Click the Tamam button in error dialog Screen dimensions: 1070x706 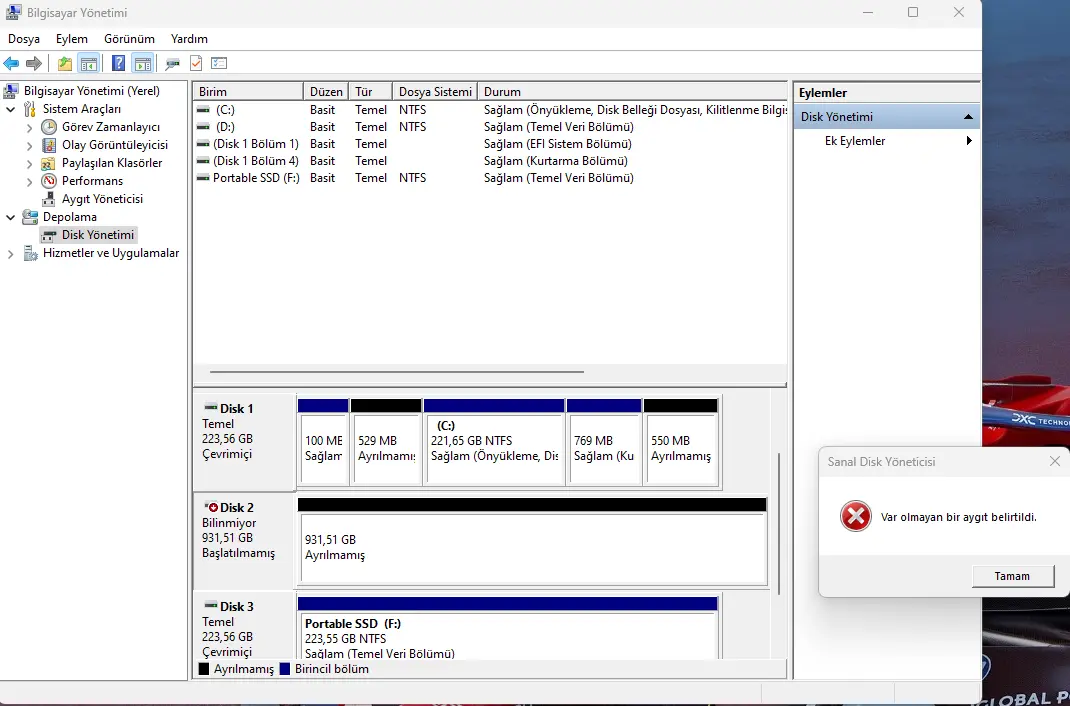[1011, 576]
